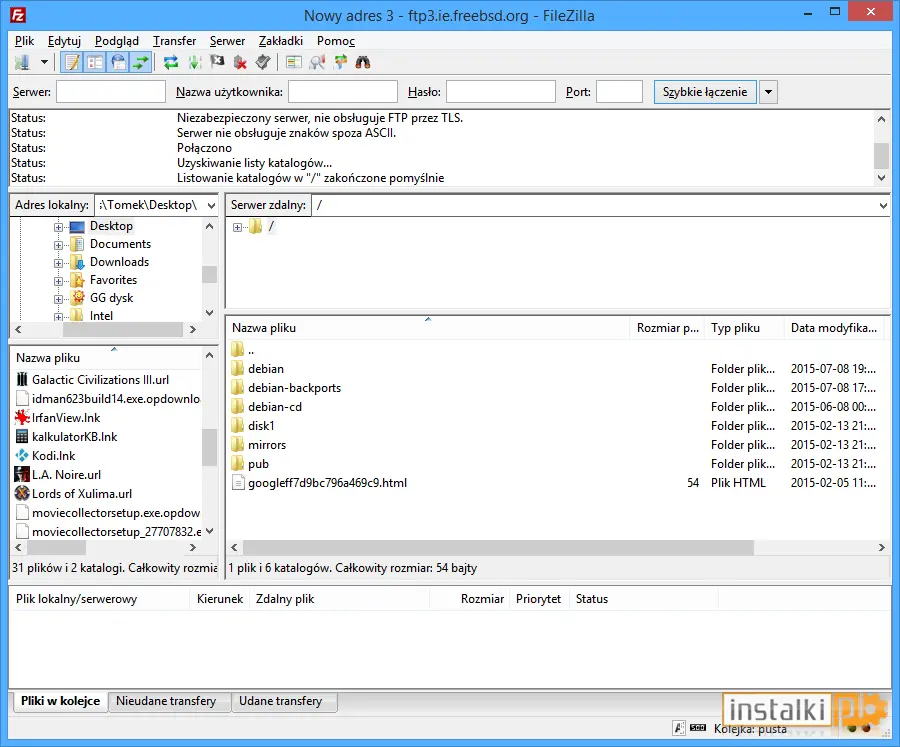
Task: Refresh the file and folder lists
Action: pos(170,62)
